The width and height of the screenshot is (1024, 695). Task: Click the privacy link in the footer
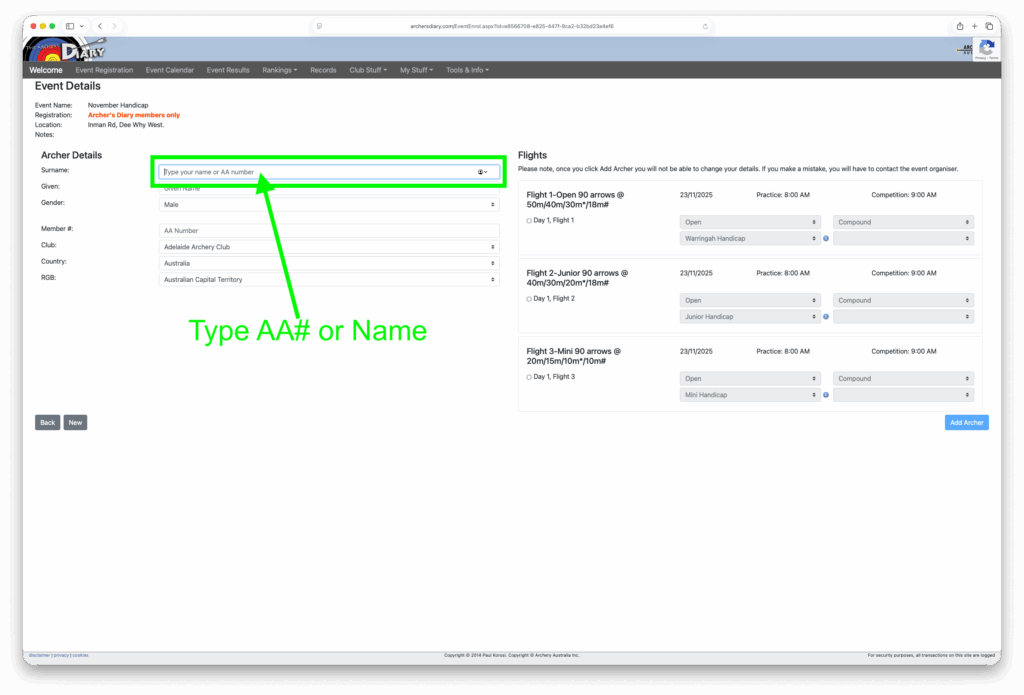click(x=62, y=655)
